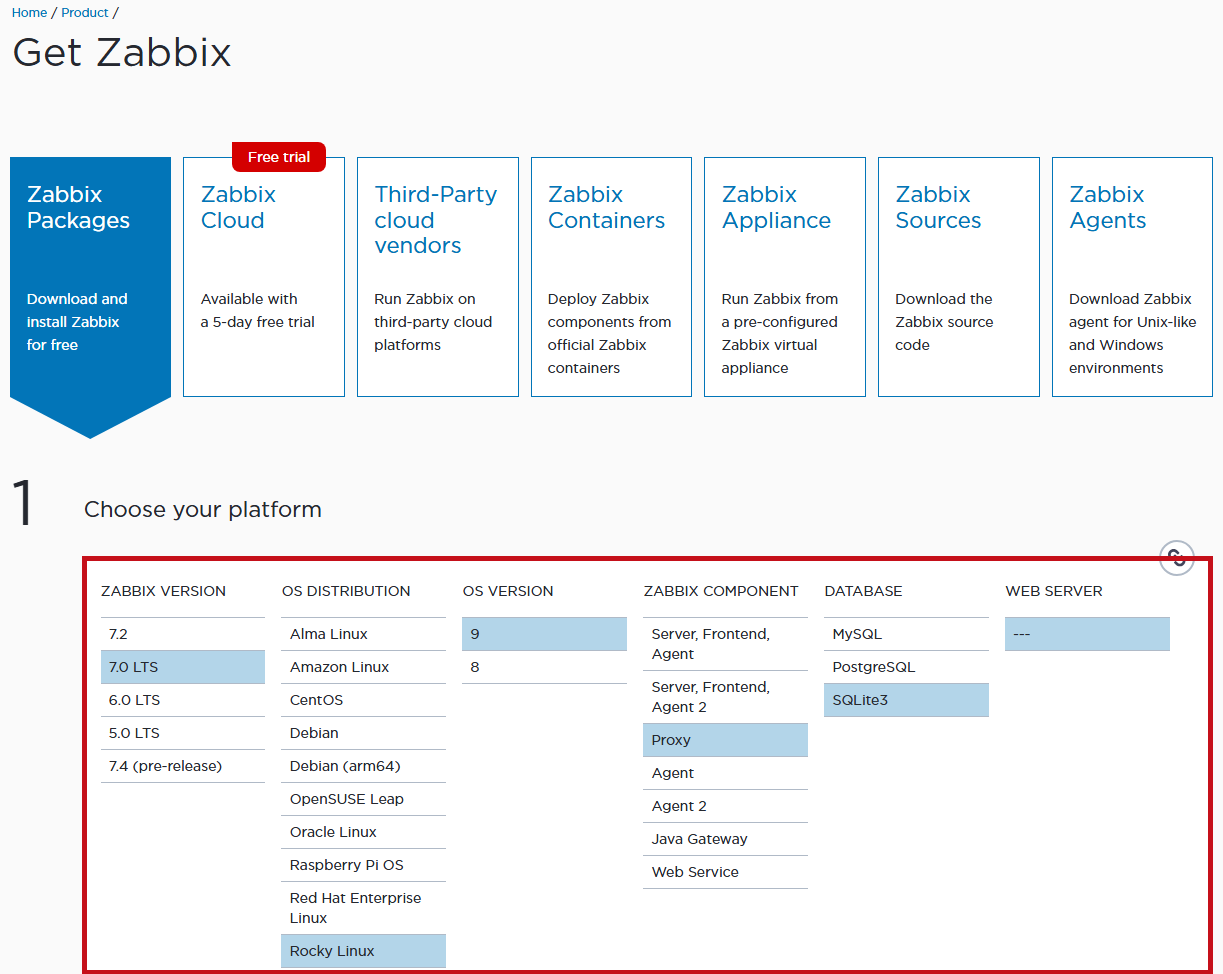Screen dimensions: 1223x974
Task: Click the copy link icon near the platform table
Action: point(1177,558)
